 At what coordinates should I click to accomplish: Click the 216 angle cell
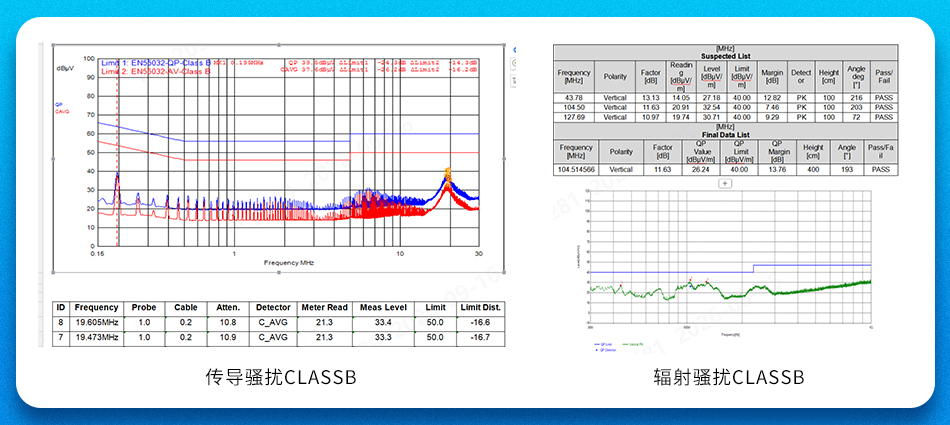point(855,98)
